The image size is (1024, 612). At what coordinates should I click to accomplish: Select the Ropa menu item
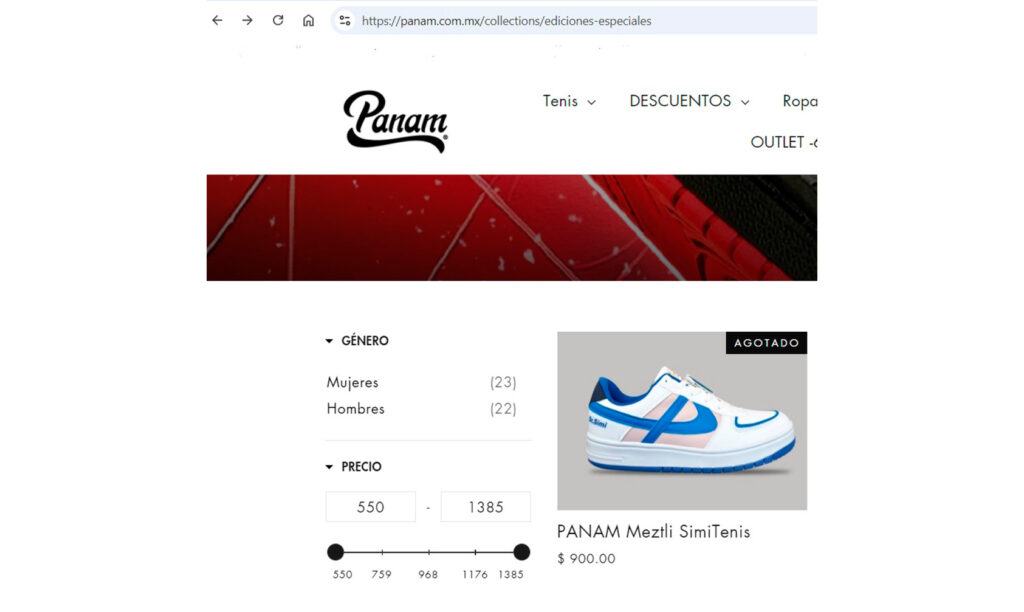(x=799, y=101)
